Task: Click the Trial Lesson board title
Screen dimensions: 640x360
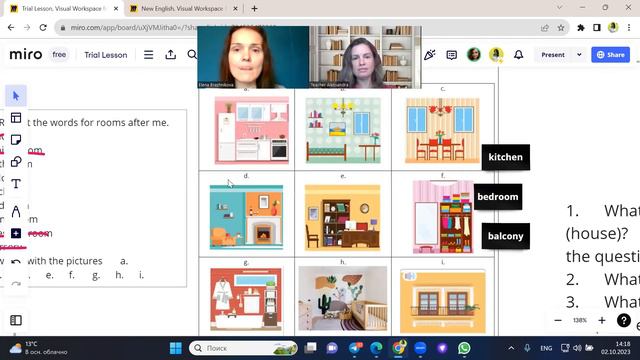Action: click(106, 55)
